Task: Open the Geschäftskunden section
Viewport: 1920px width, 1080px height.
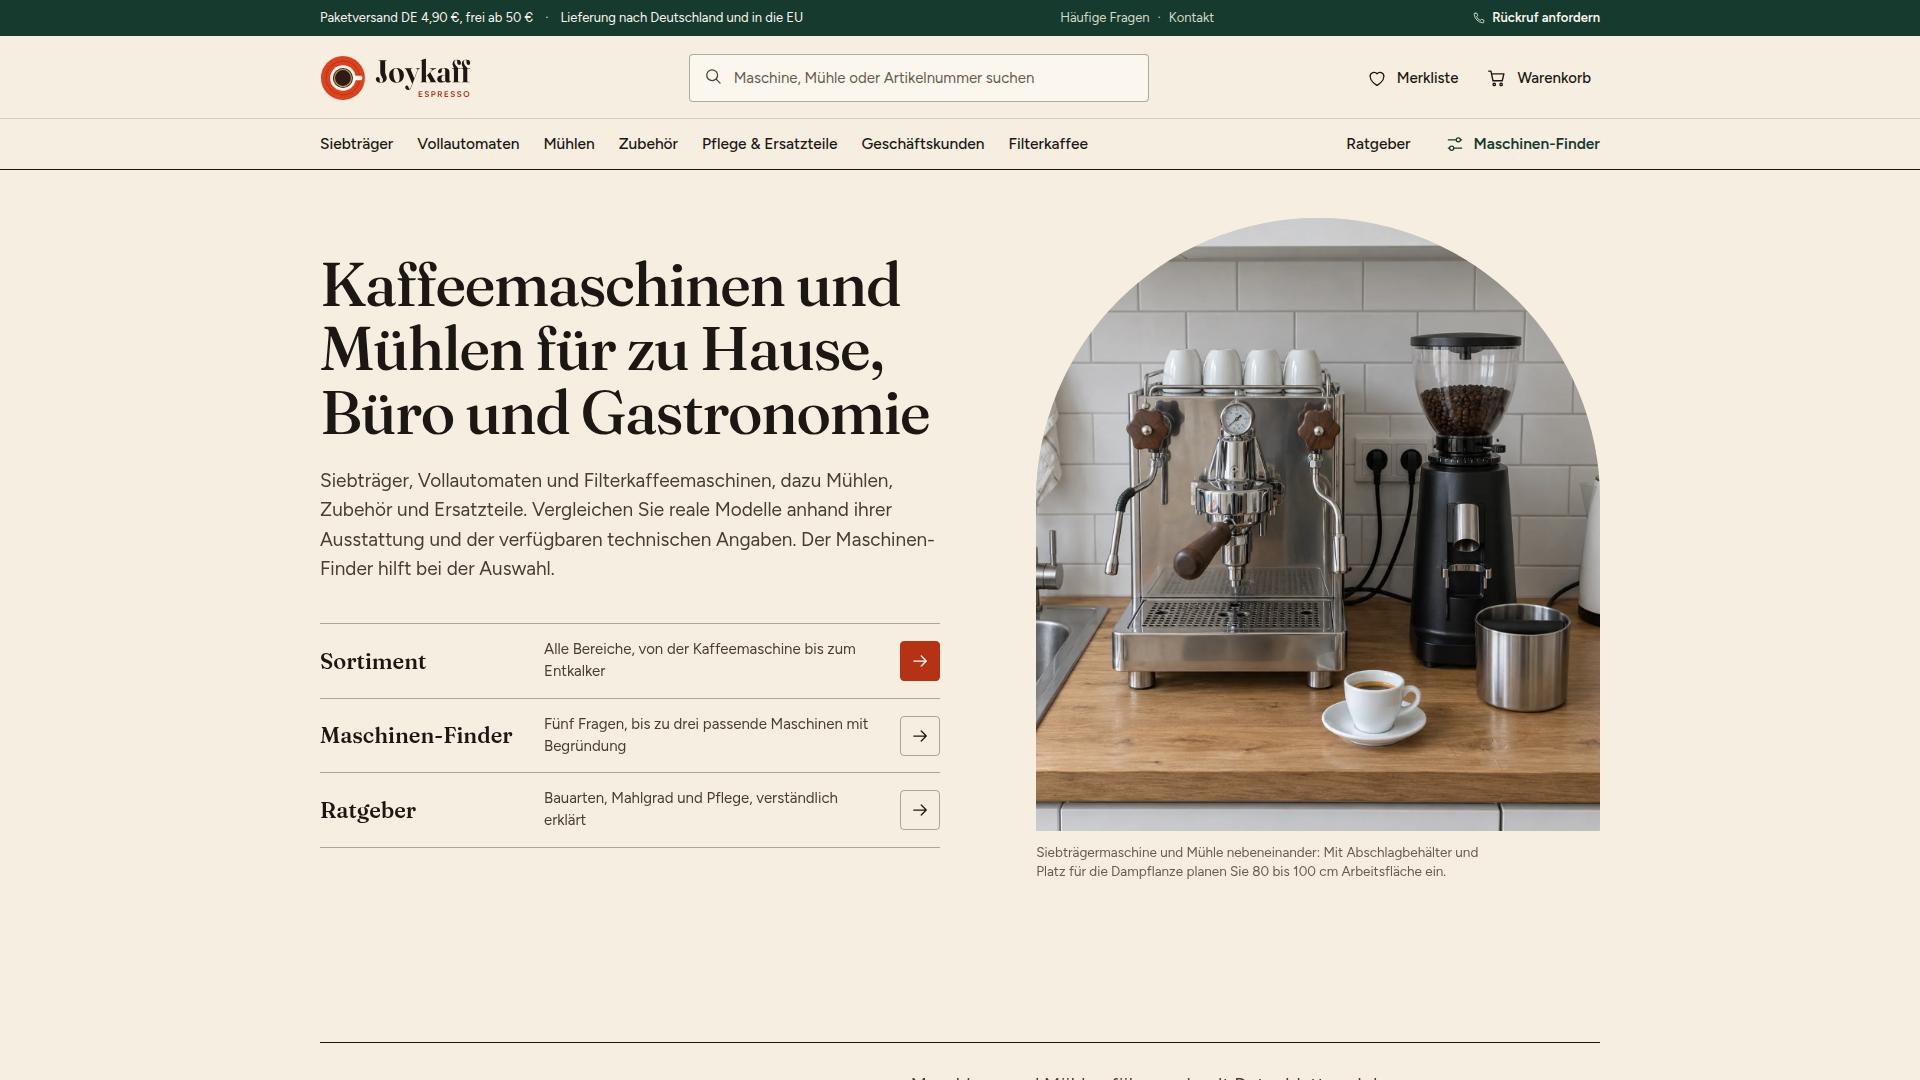Action: click(x=923, y=144)
